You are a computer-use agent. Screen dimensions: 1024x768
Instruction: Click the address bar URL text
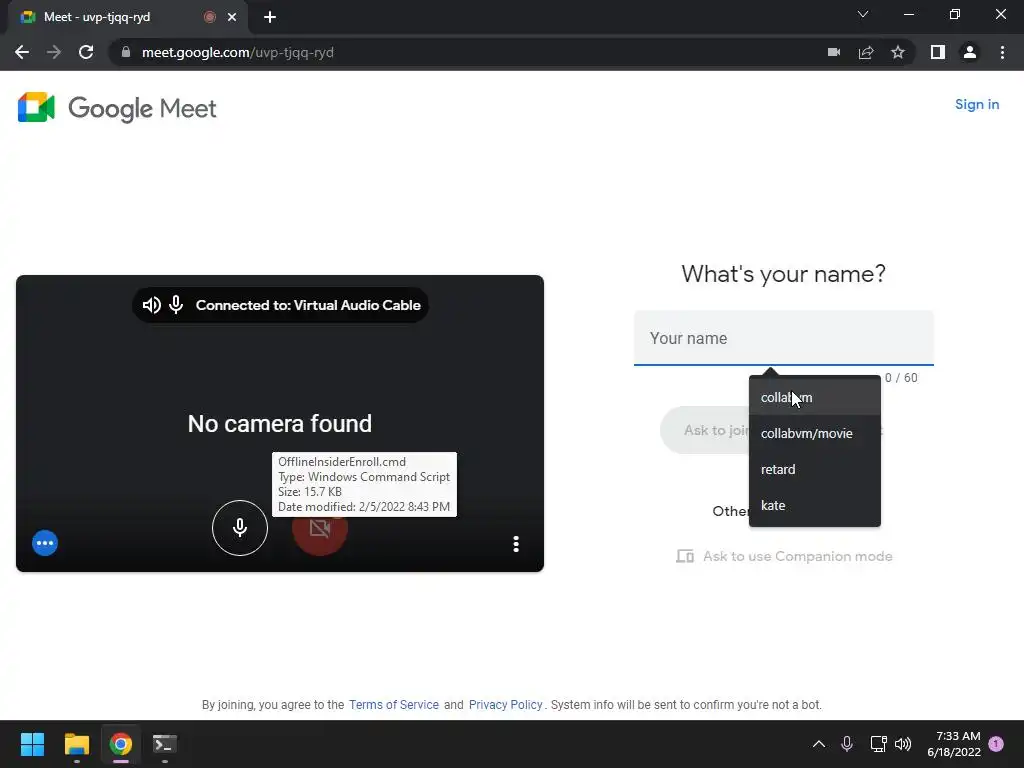(x=238, y=52)
